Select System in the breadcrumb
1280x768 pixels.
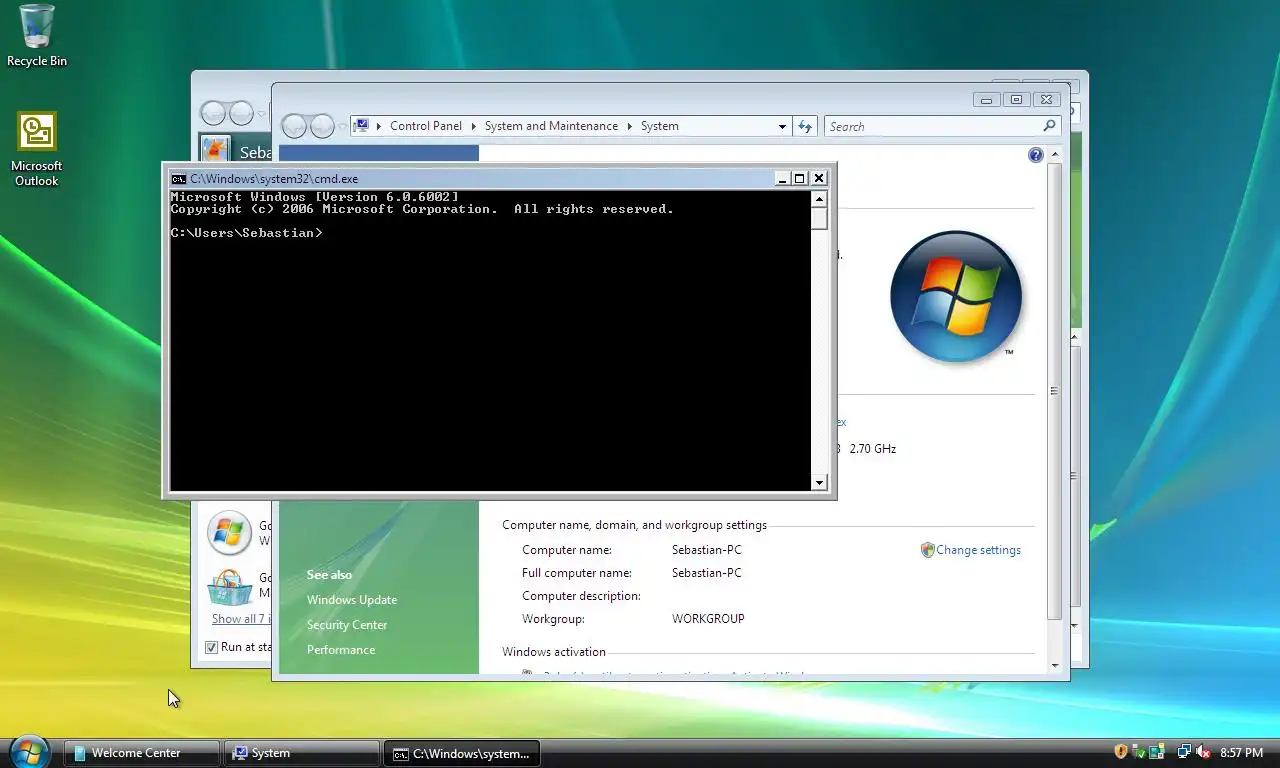(659, 126)
